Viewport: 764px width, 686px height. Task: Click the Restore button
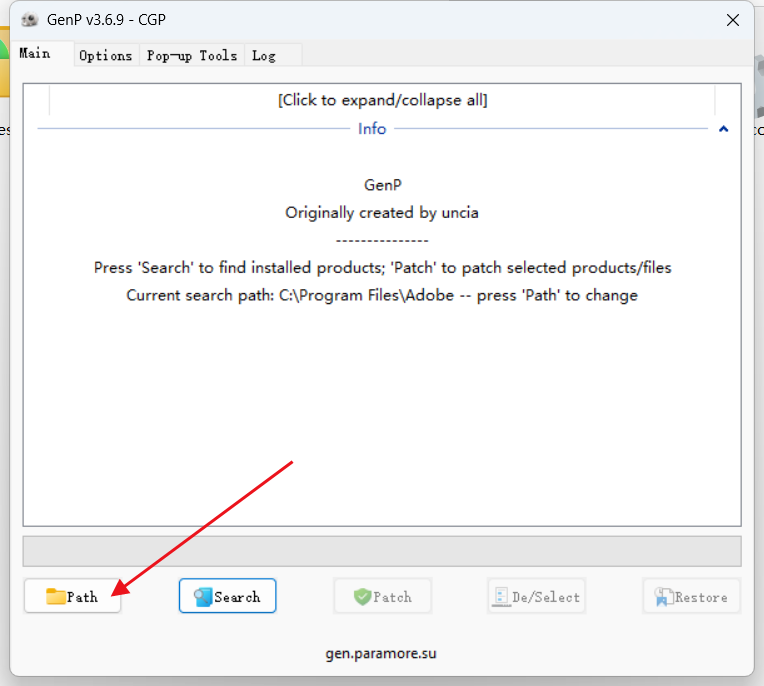coord(691,596)
